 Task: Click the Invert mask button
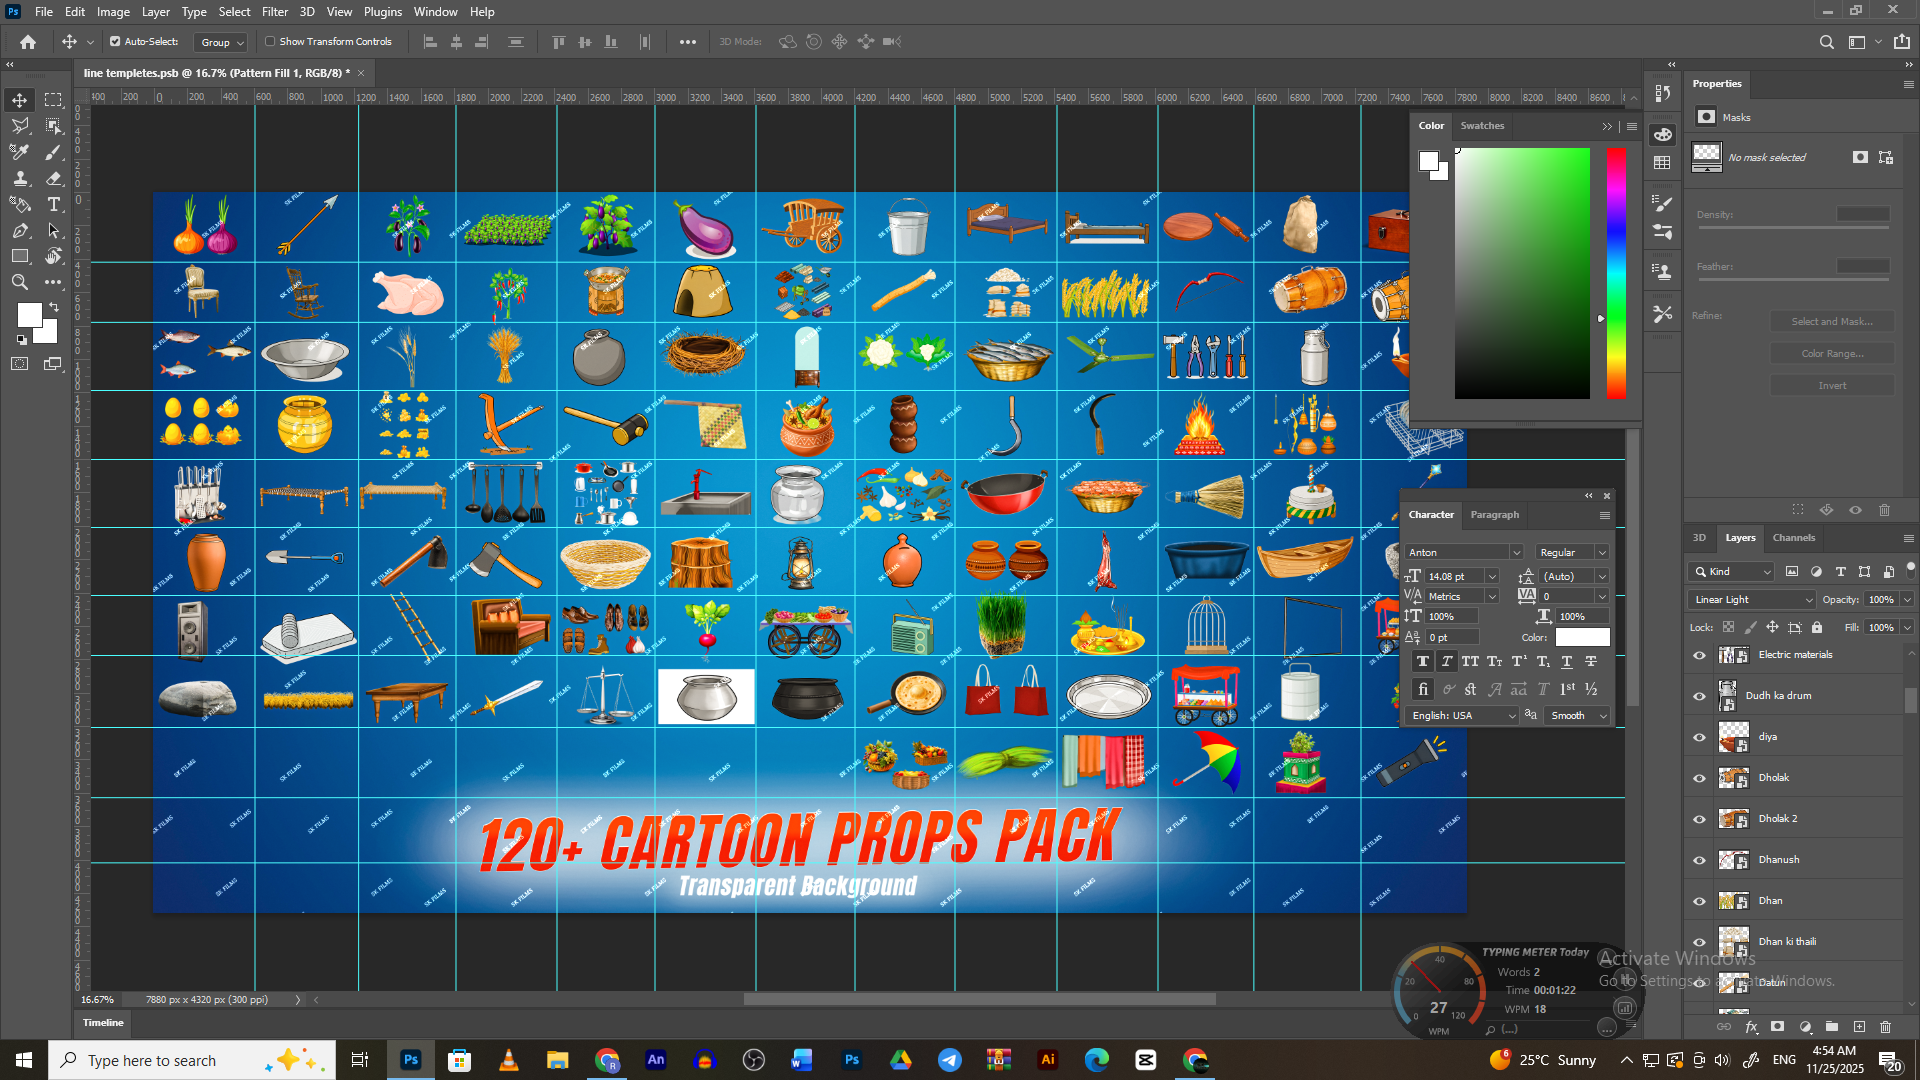pyautogui.click(x=1831, y=386)
